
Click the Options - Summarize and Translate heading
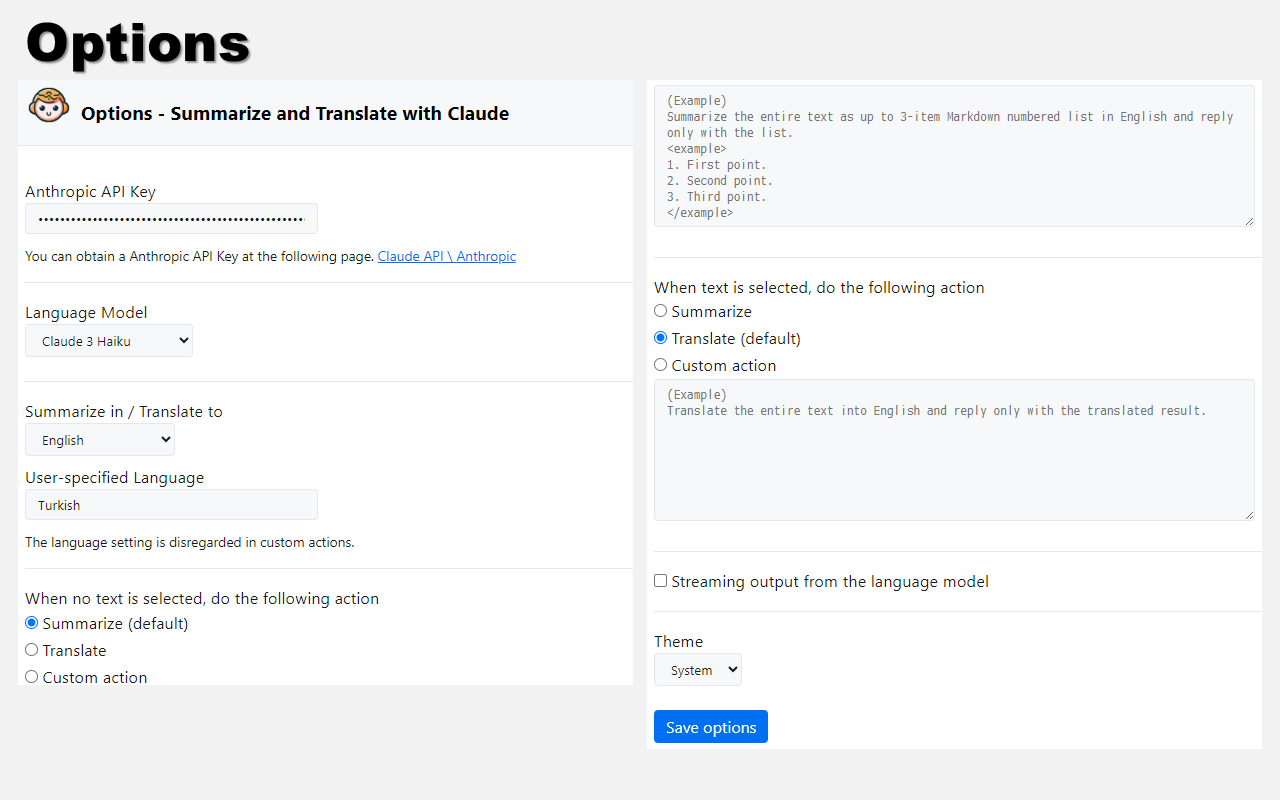click(295, 114)
